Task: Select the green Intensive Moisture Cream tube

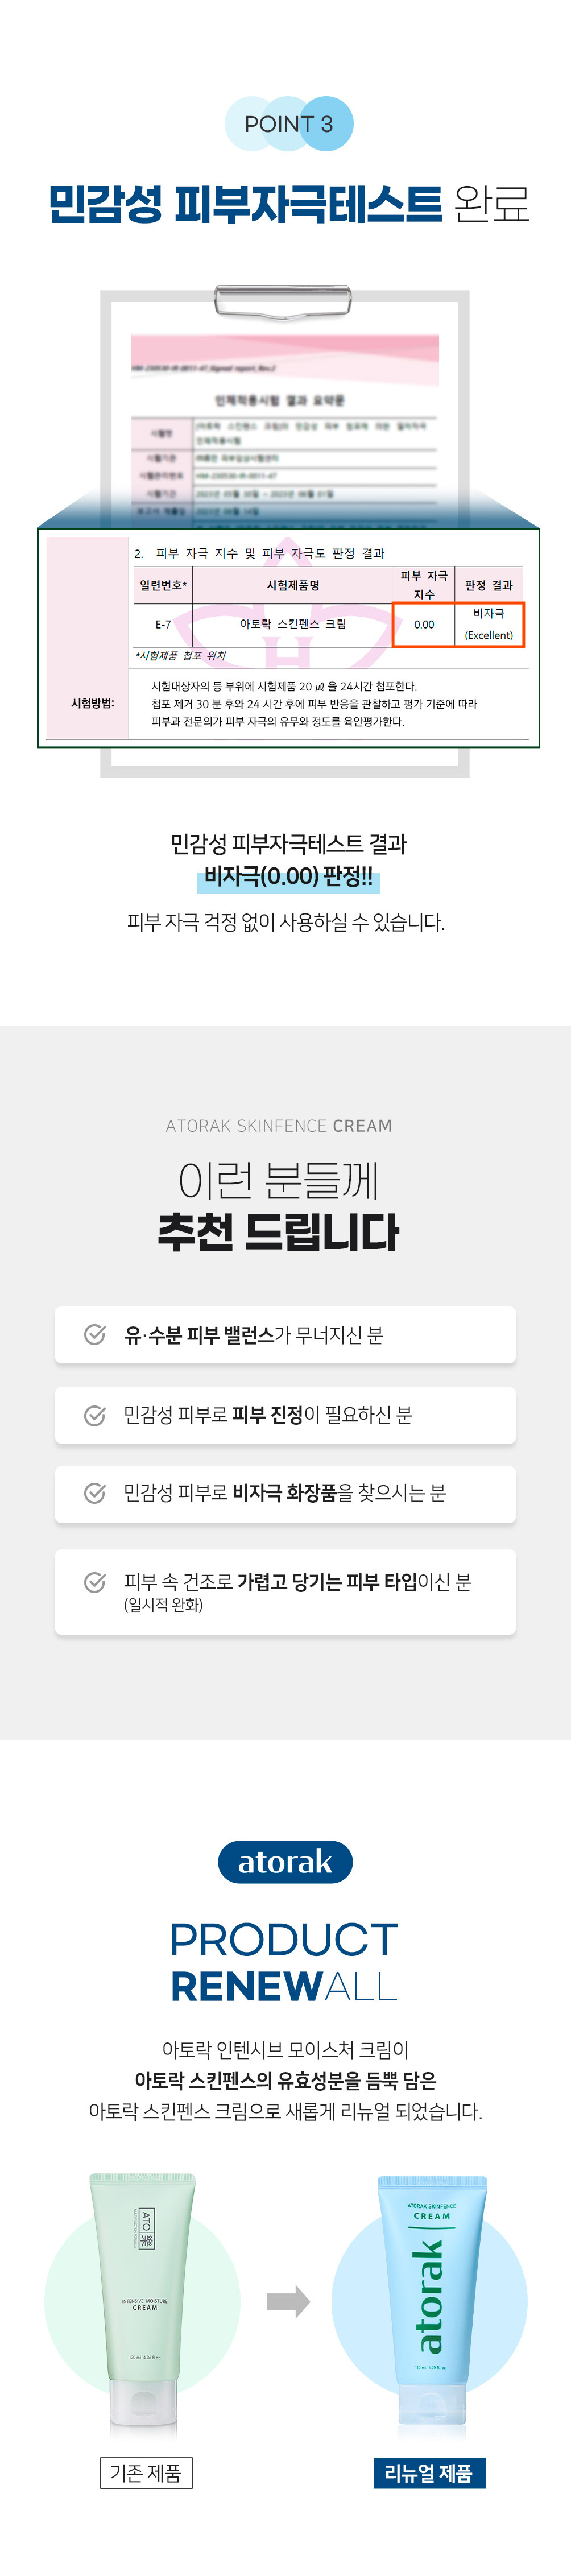Action: coord(143,2300)
